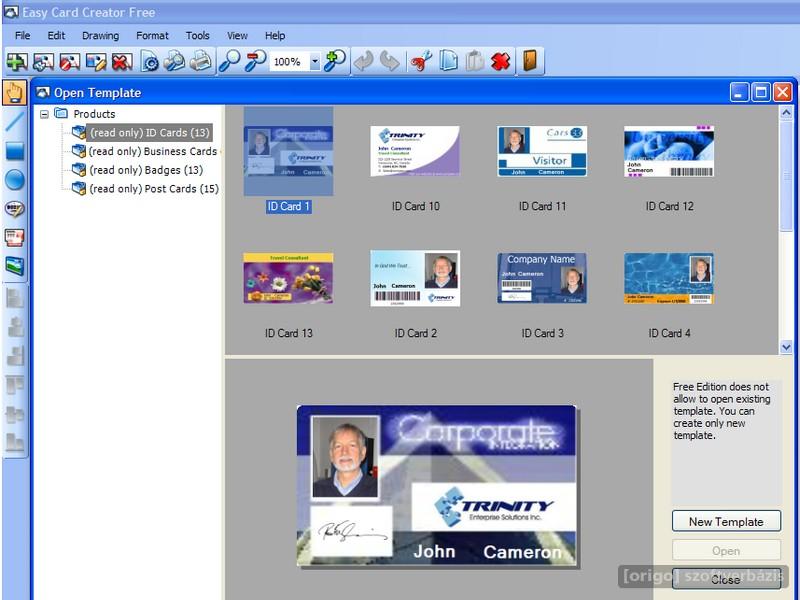Open the Tools menu
Viewport: 800px width, 600px height.
(197, 36)
